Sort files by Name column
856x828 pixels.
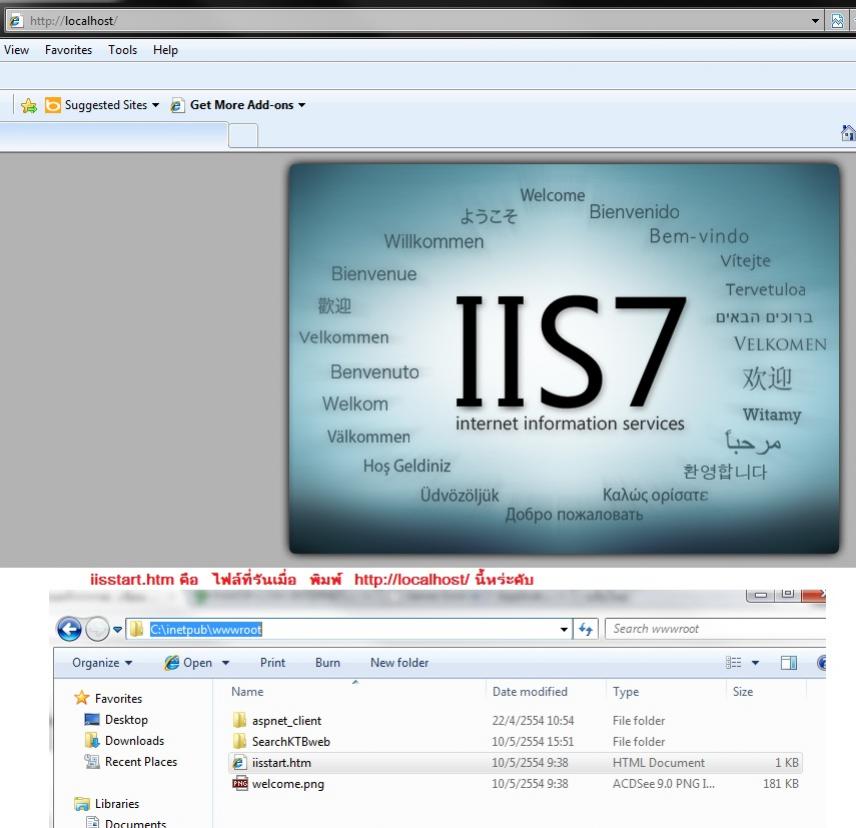click(x=247, y=692)
